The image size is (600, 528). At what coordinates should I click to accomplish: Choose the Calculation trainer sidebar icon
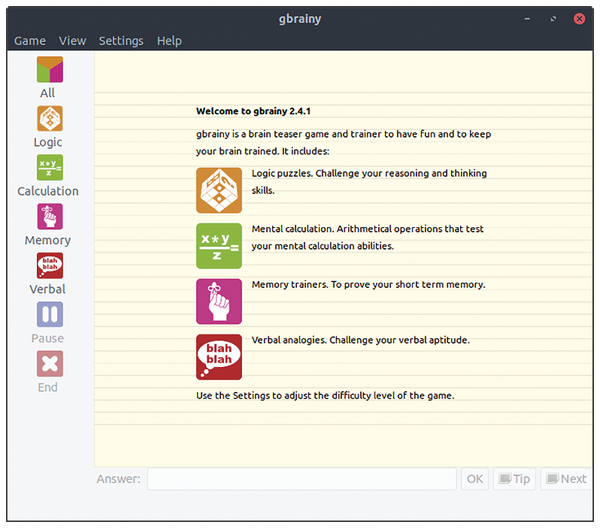(50, 168)
